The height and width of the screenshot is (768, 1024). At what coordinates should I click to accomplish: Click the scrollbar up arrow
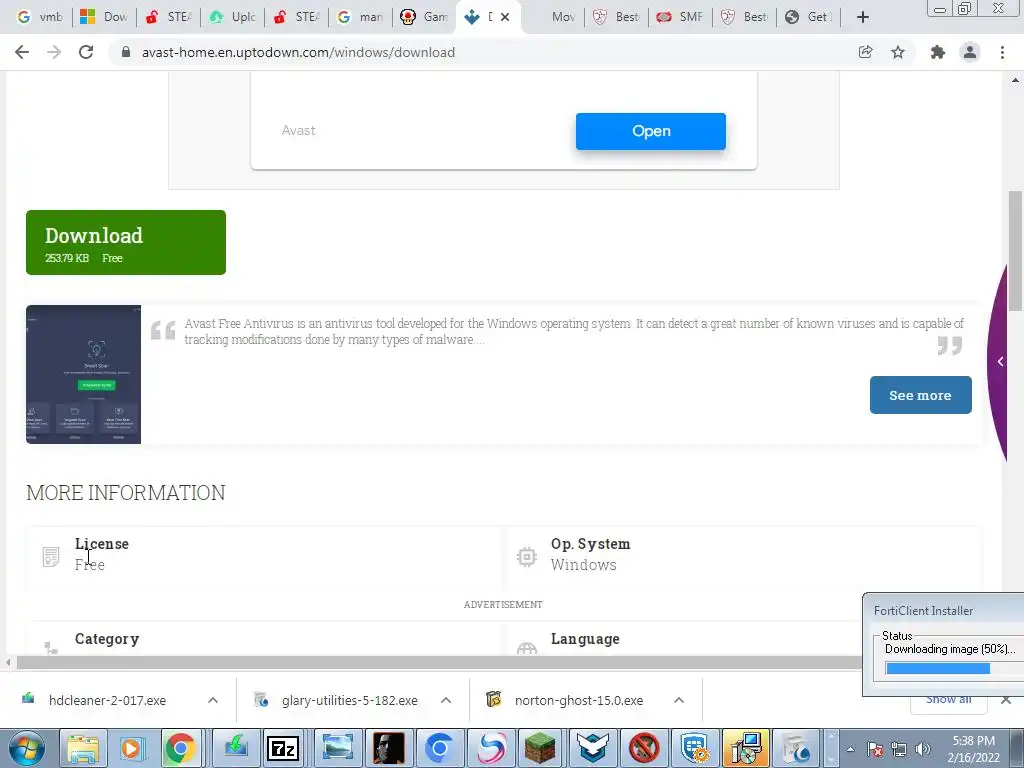(1015, 80)
